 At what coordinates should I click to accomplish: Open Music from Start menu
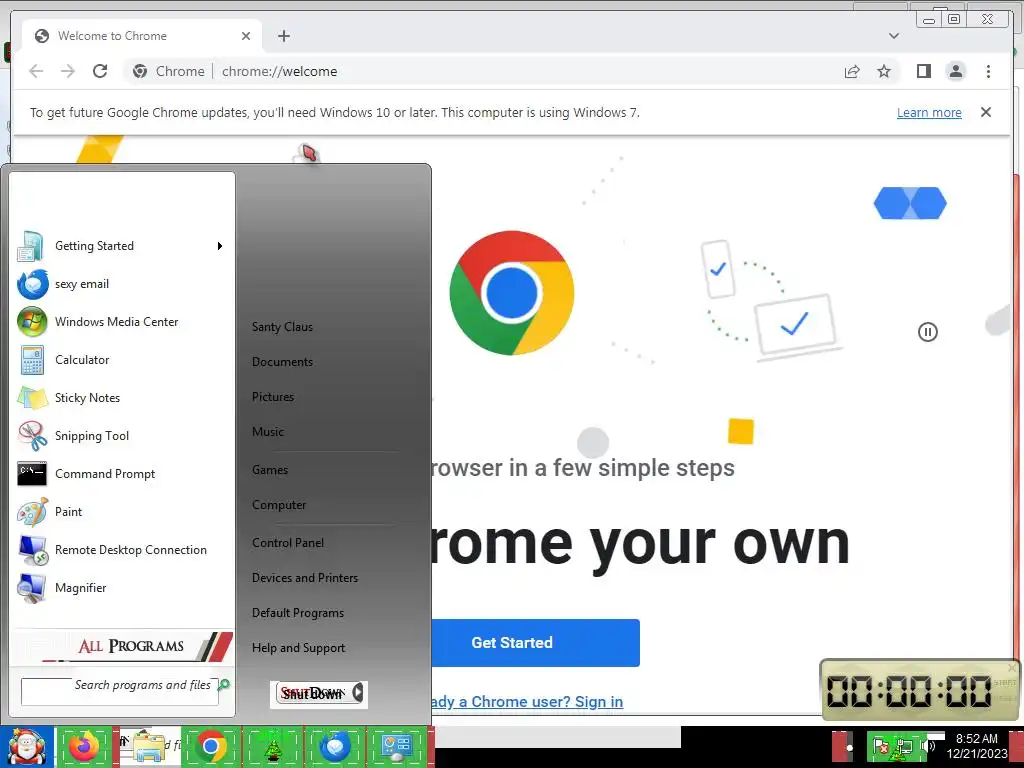point(268,432)
